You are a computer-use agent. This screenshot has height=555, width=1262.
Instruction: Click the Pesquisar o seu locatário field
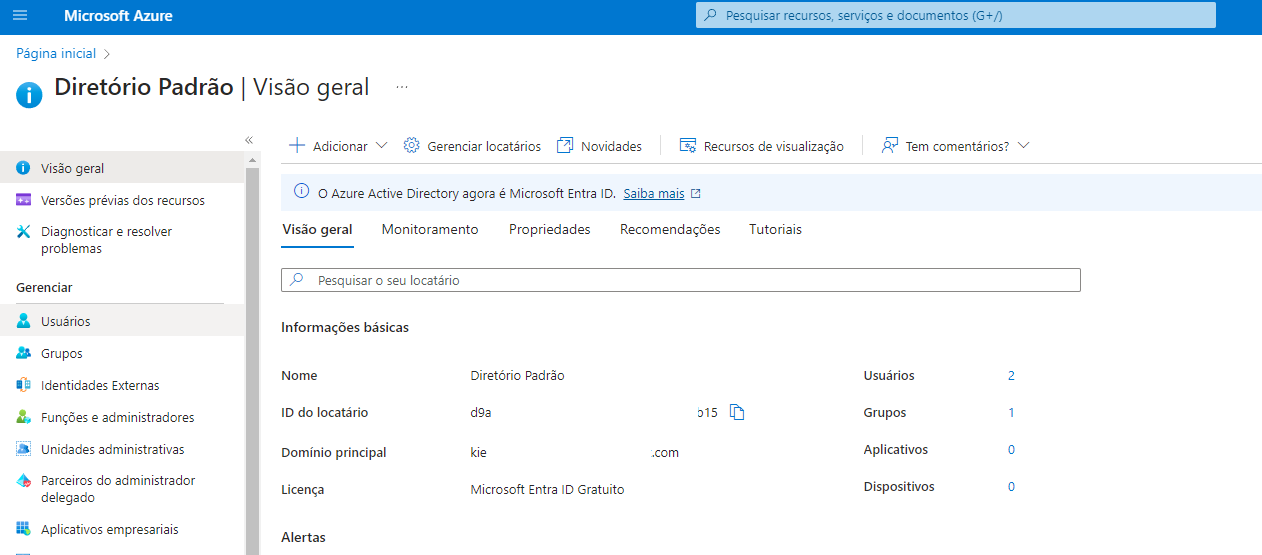pyautogui.click(x=681, y=280)
